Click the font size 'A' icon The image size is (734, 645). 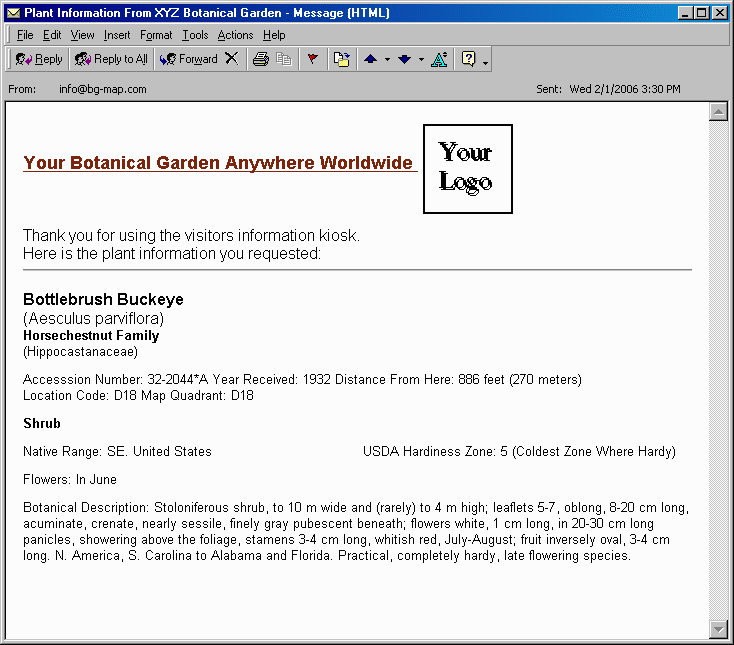point(439,59)
